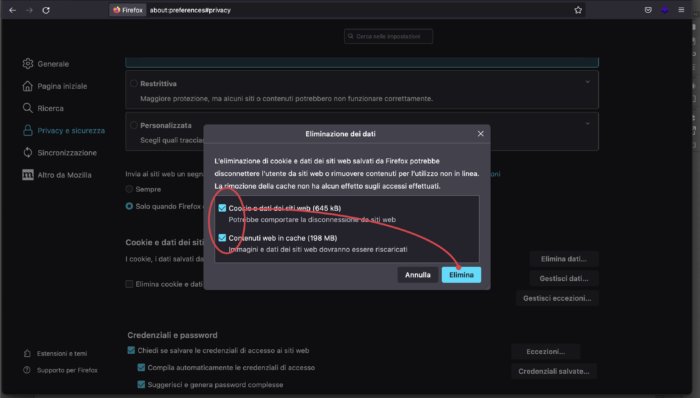700x398 pixels.
Task: Select the Restrittiva protection radio button
Action: (x=133, y=83)
